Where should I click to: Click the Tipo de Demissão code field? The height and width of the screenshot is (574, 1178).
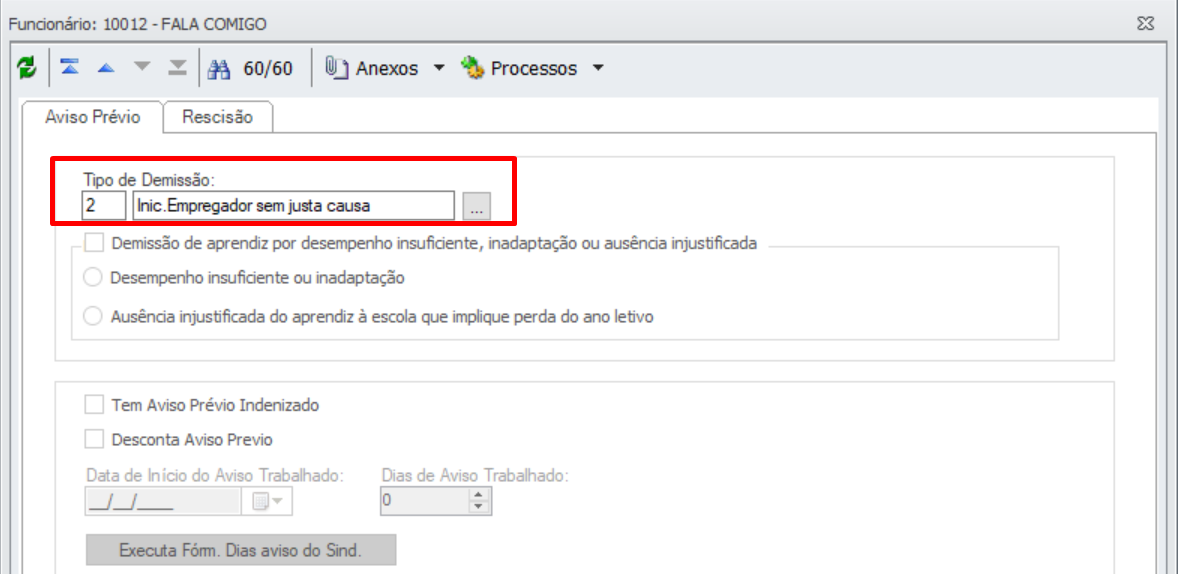(x=104, y=205)
